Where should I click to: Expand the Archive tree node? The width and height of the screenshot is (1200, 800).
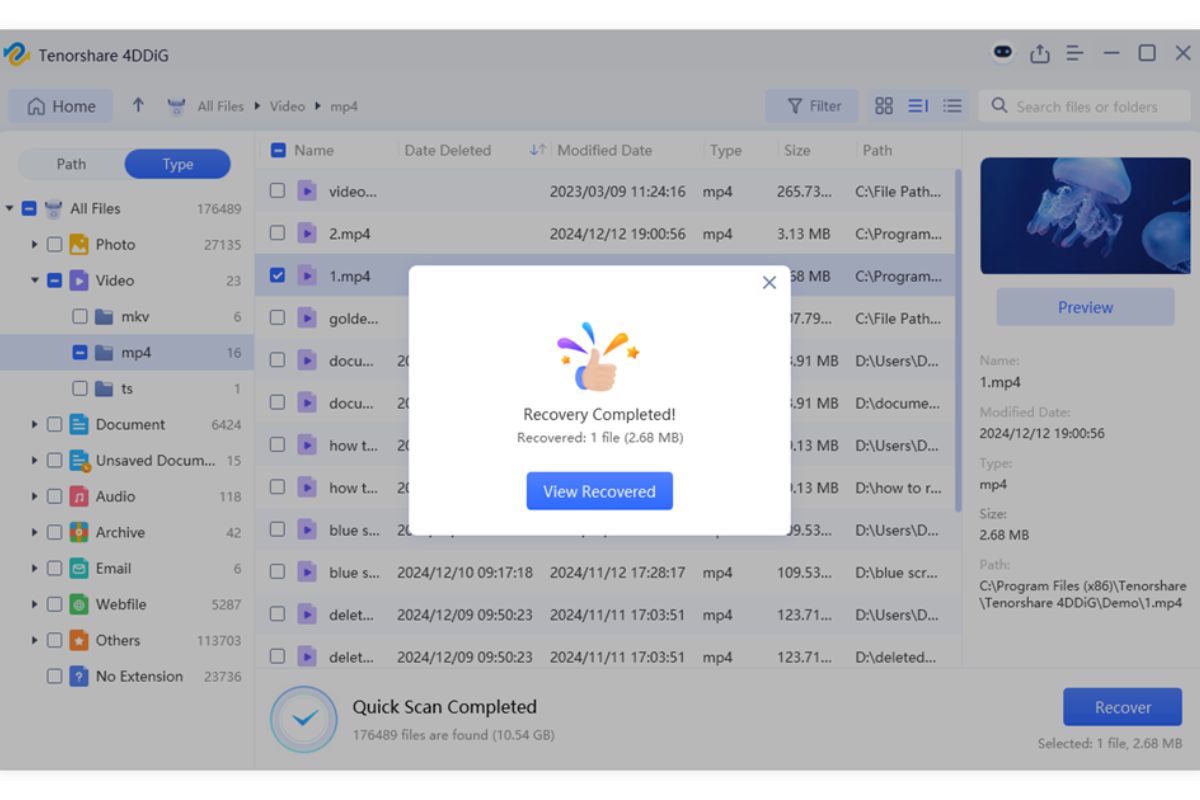(x=34, y=532)
